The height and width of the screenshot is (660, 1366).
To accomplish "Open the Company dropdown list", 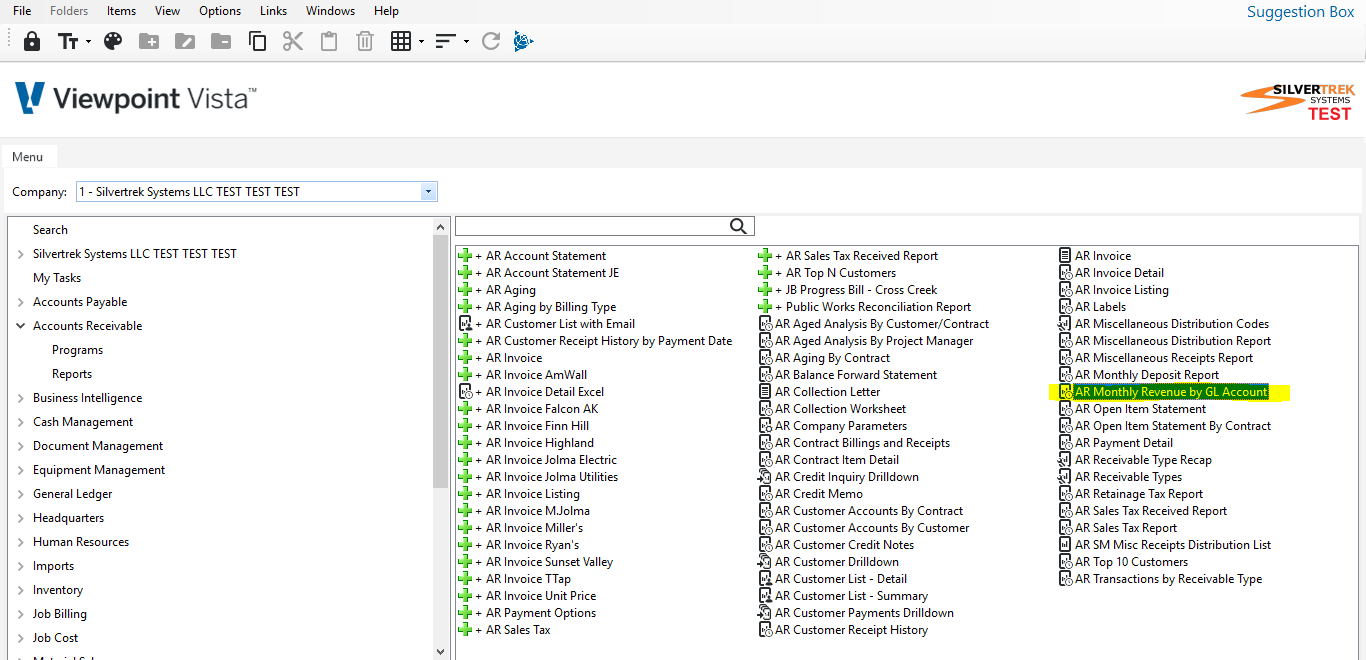I will (x=429, y=192).
